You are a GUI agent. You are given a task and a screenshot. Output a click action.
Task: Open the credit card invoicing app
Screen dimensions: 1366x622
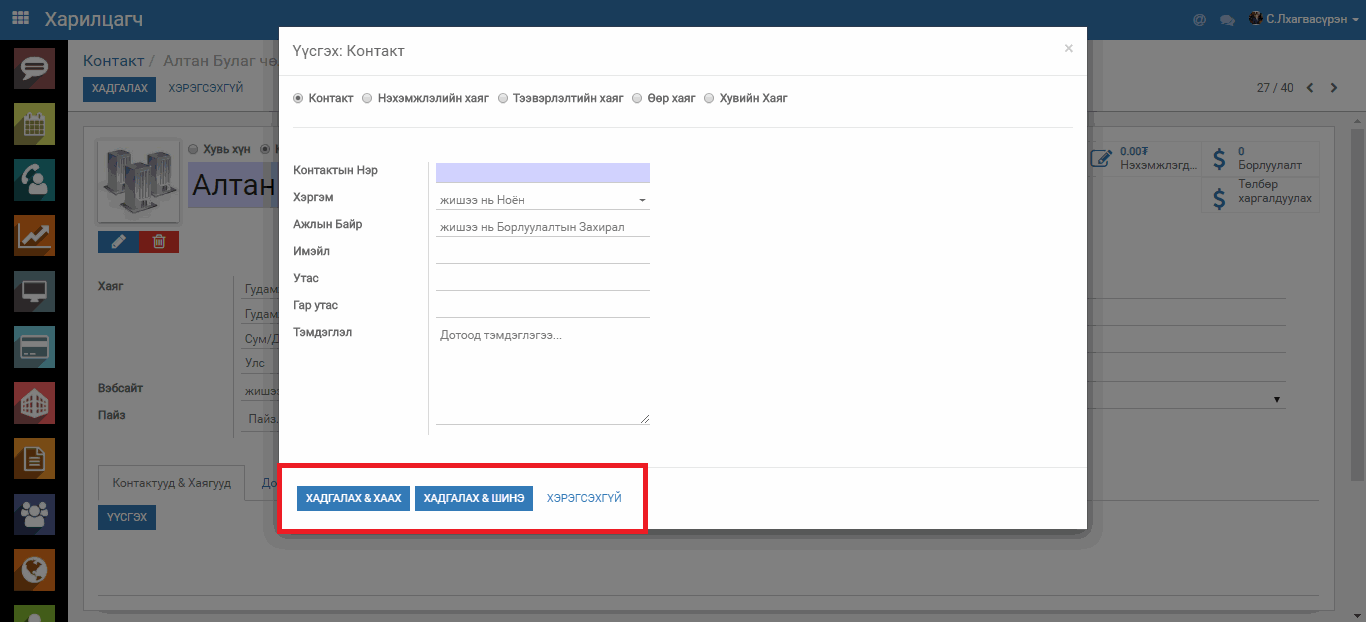(34, 347)
